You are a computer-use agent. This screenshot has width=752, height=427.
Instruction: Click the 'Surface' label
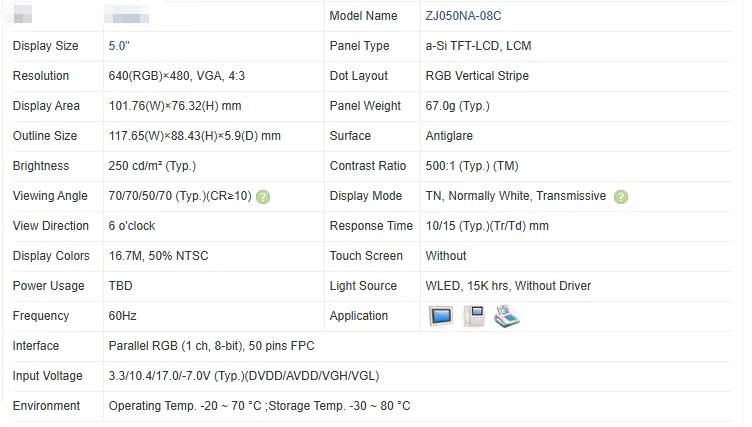[x=350, y=136]
